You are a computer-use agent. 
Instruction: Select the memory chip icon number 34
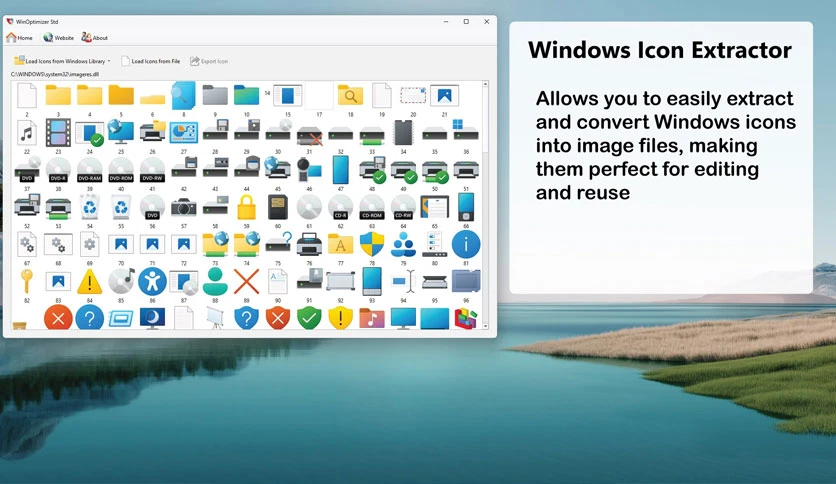pos(404,133)
